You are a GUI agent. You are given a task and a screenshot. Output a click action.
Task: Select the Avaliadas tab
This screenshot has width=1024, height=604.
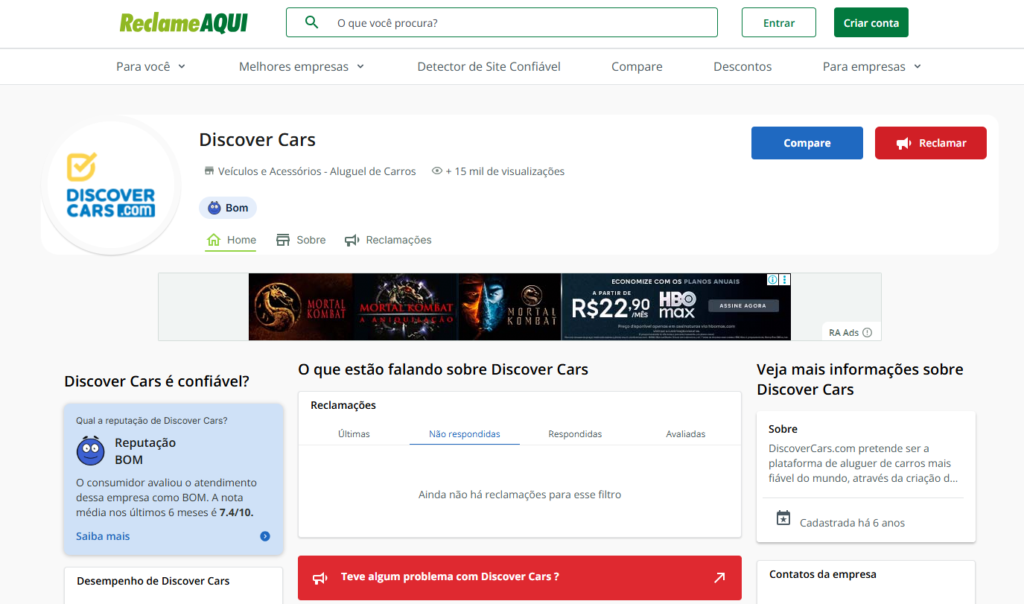click(685, 434)
